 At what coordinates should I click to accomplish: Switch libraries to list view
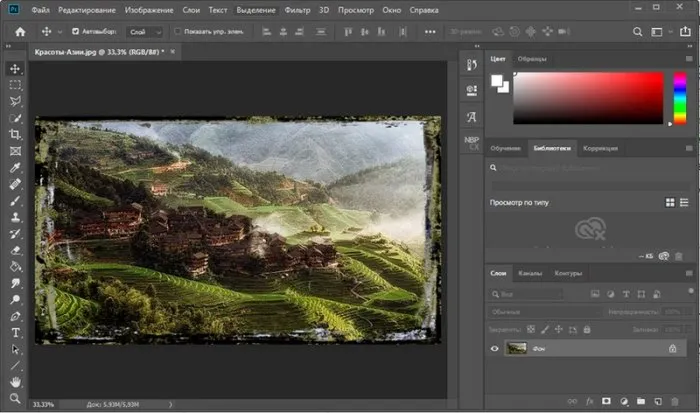(x=684, y=203)
